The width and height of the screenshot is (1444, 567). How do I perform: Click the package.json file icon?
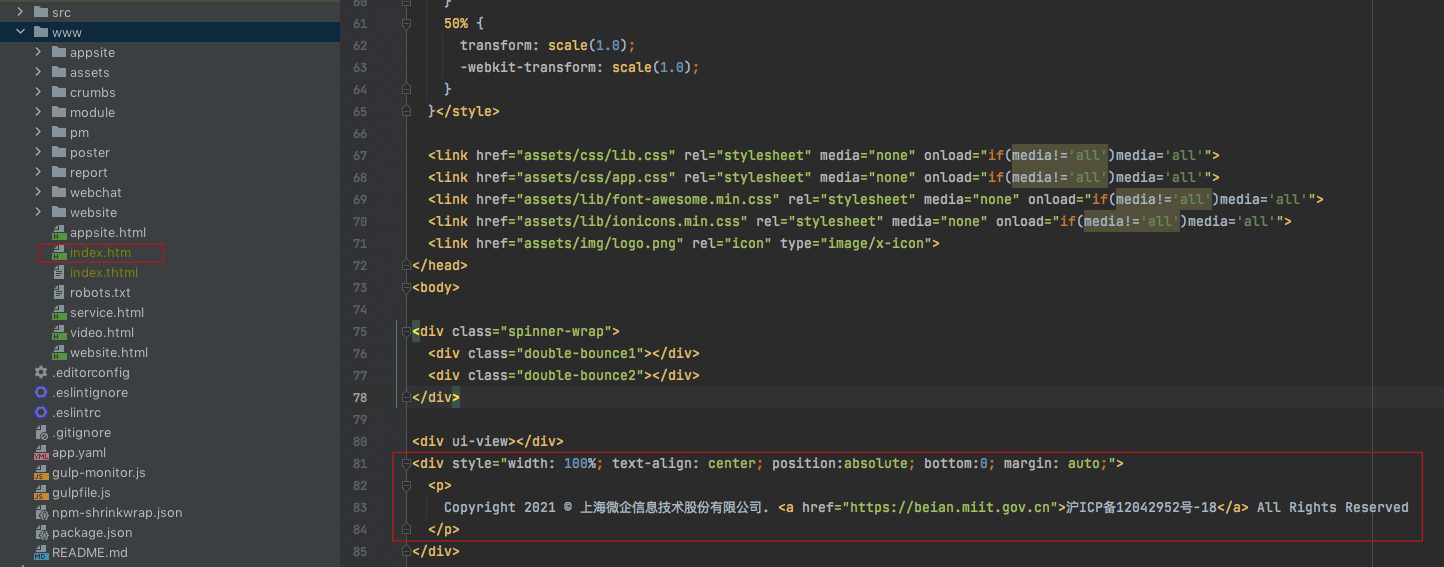(41, 532)
